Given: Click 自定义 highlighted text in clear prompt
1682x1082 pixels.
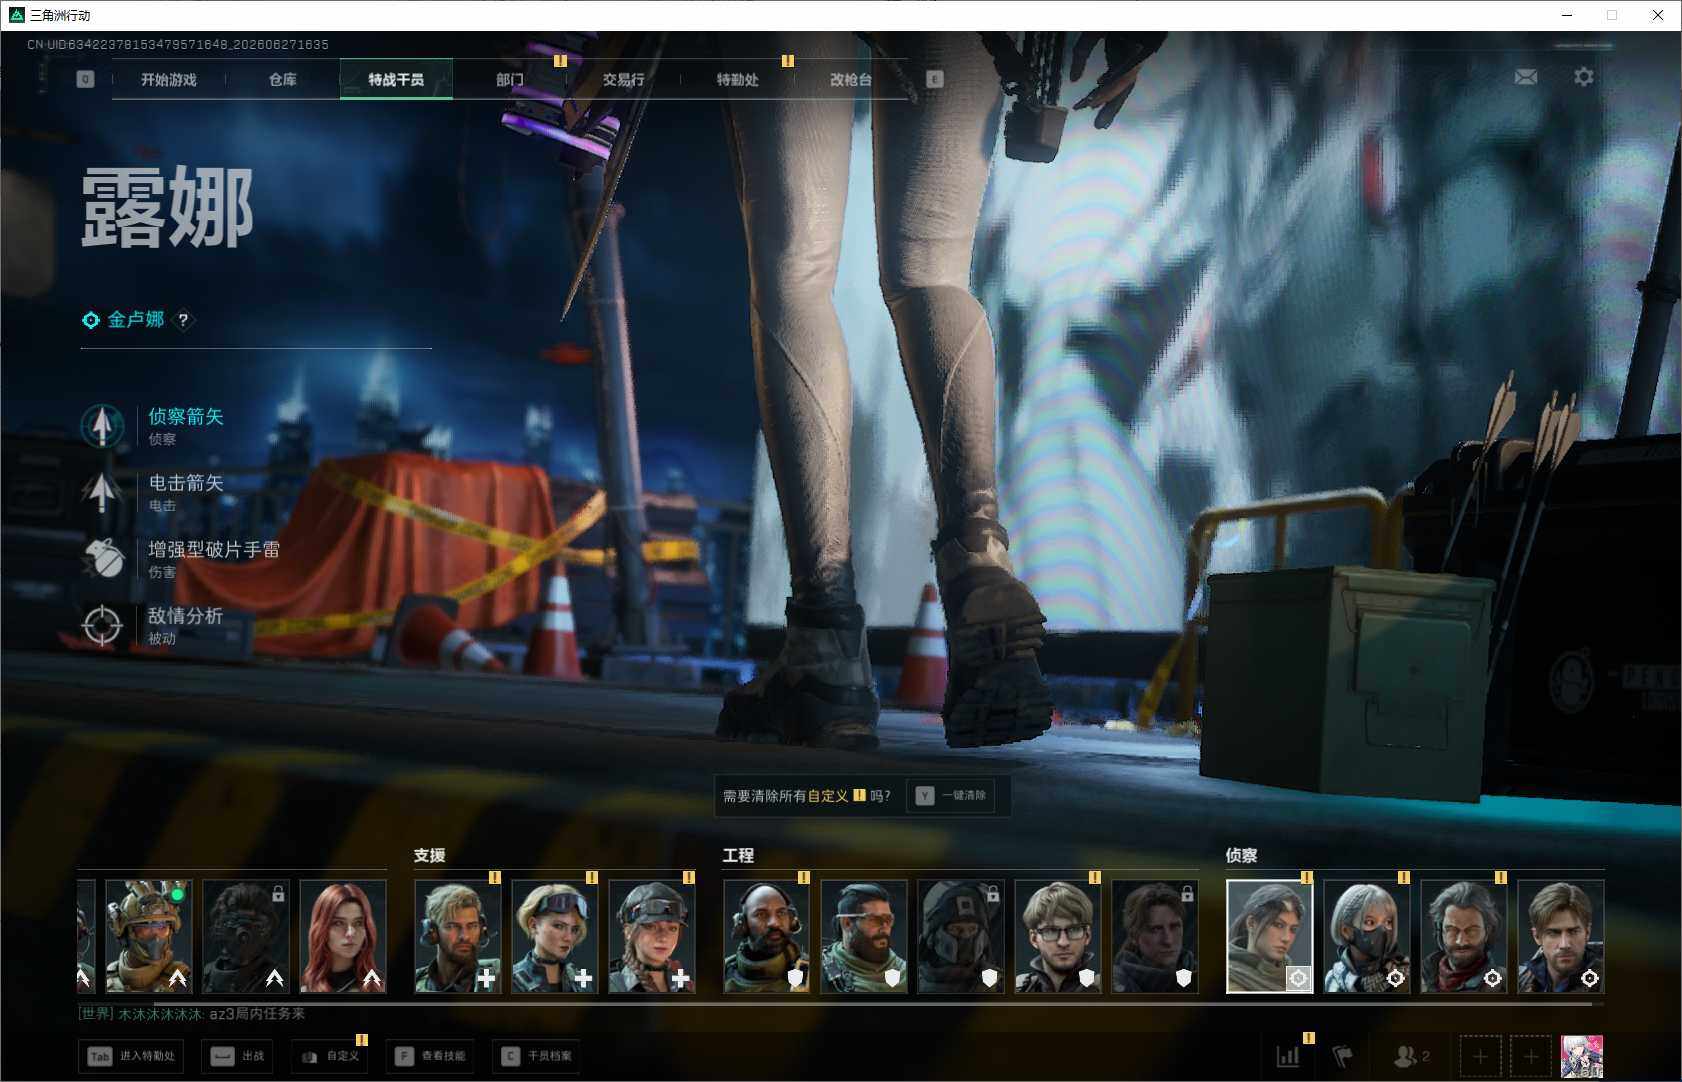Looking at the screenshot, I should pyautogui.click(x=828, y=796).
